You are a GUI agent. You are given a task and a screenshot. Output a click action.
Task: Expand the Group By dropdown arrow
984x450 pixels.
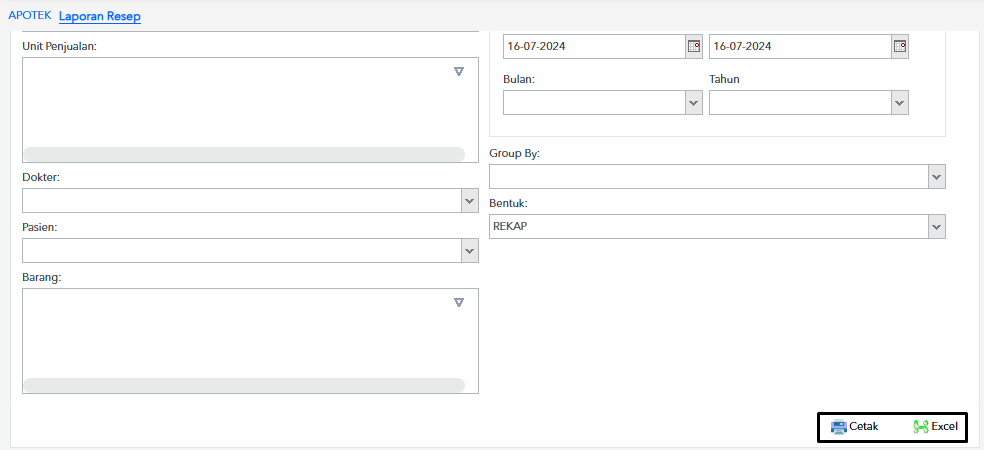coord(937,177)
